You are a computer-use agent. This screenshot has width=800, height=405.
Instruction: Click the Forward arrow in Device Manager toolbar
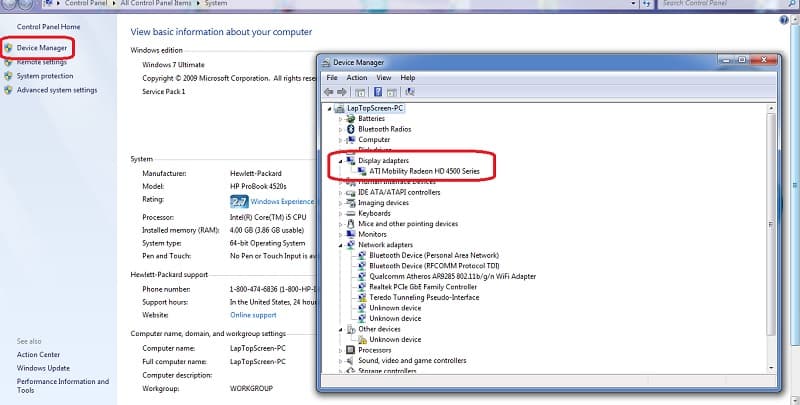click(x=342, y=92)
